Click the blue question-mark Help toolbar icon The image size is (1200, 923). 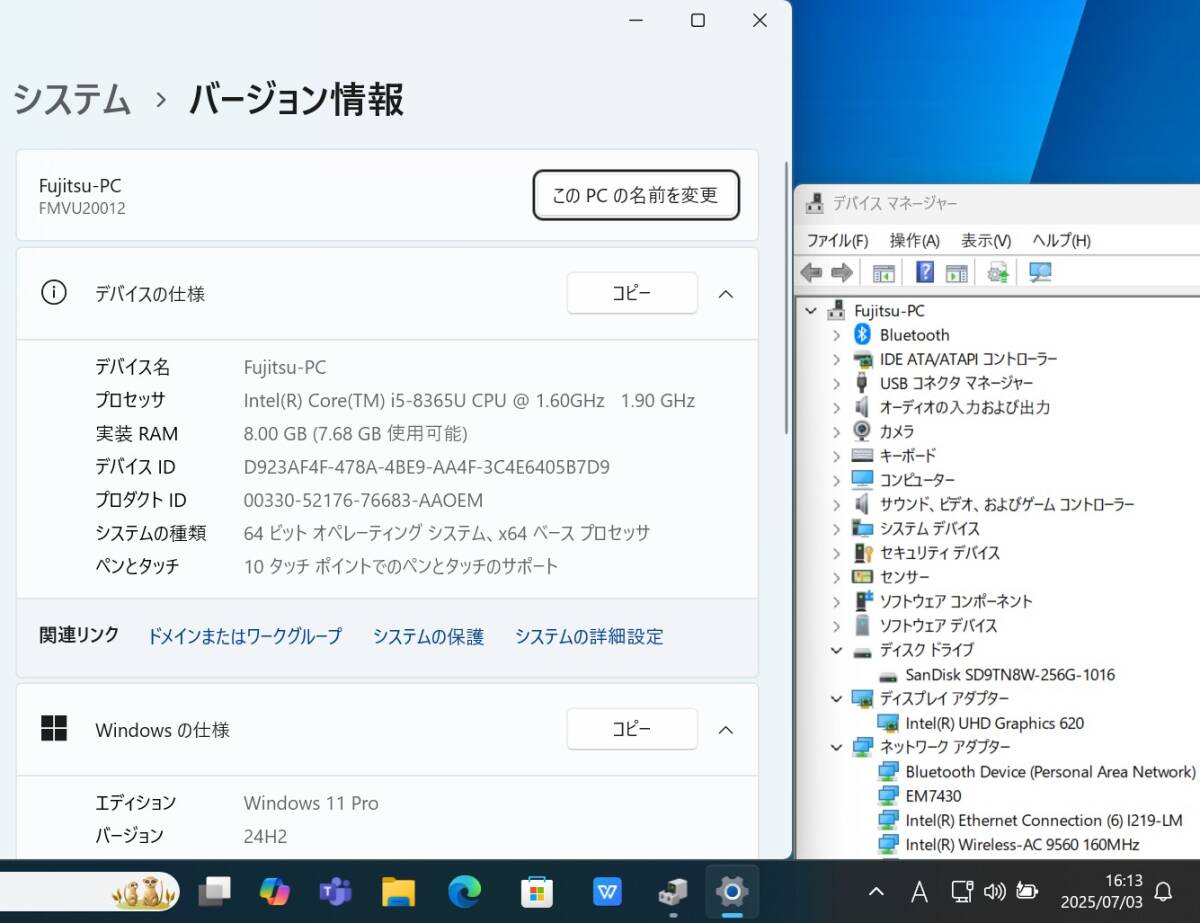point(925,272)
